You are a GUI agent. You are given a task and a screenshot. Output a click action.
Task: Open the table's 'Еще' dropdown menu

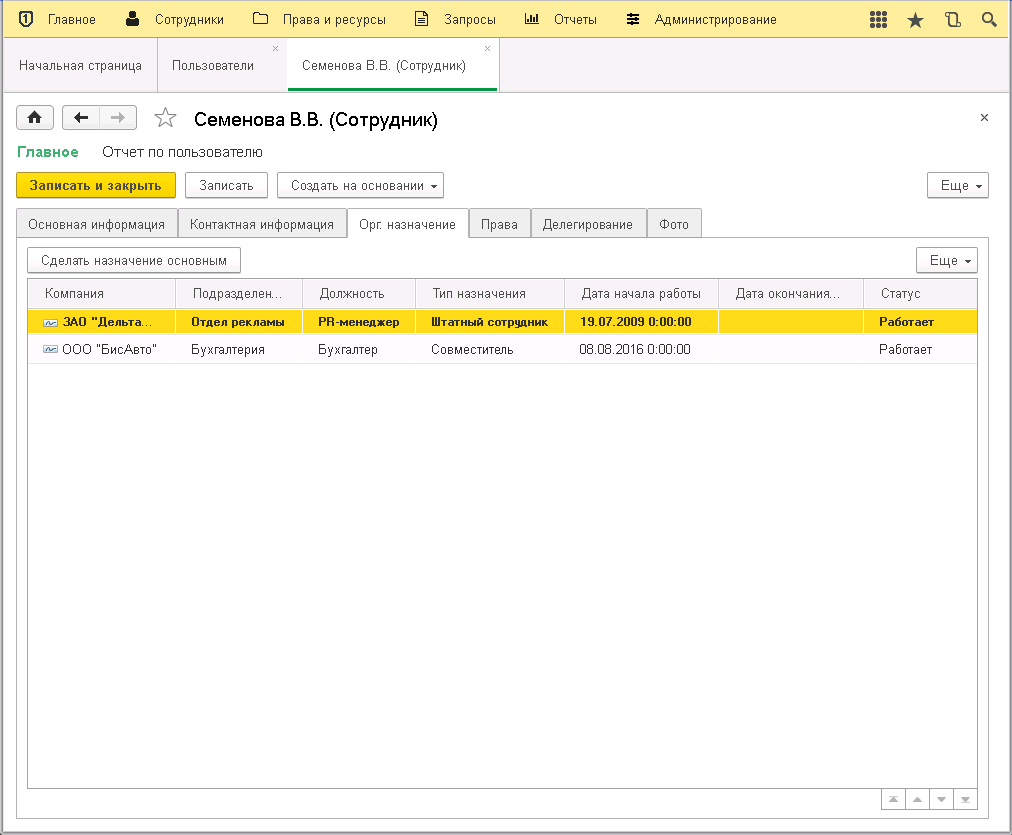tap(946, 260)
